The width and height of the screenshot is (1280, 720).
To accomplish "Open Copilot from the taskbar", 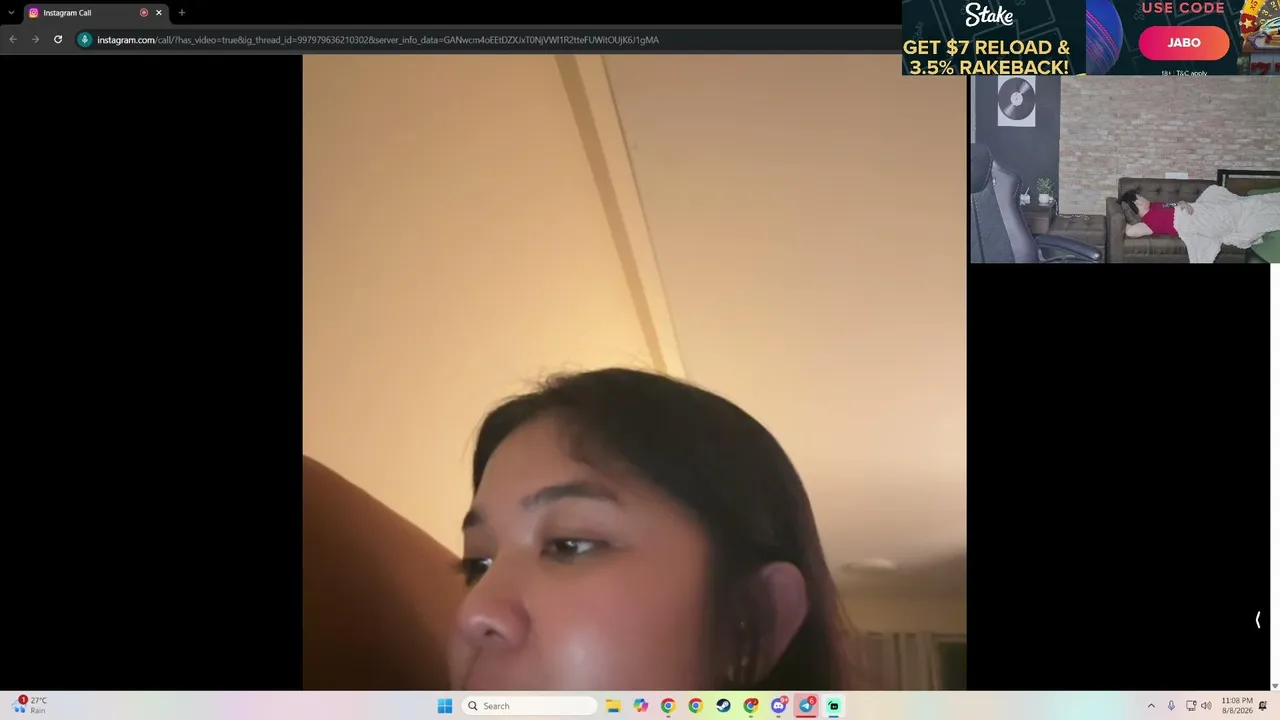I will 641,706.
